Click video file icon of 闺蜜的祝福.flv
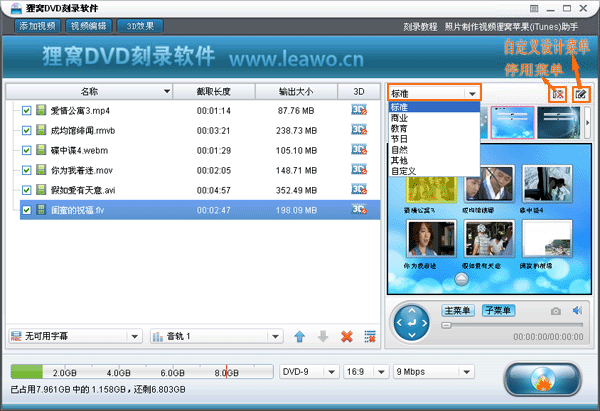Viewport: 600px width, 411px height. (x=41, y=210)
